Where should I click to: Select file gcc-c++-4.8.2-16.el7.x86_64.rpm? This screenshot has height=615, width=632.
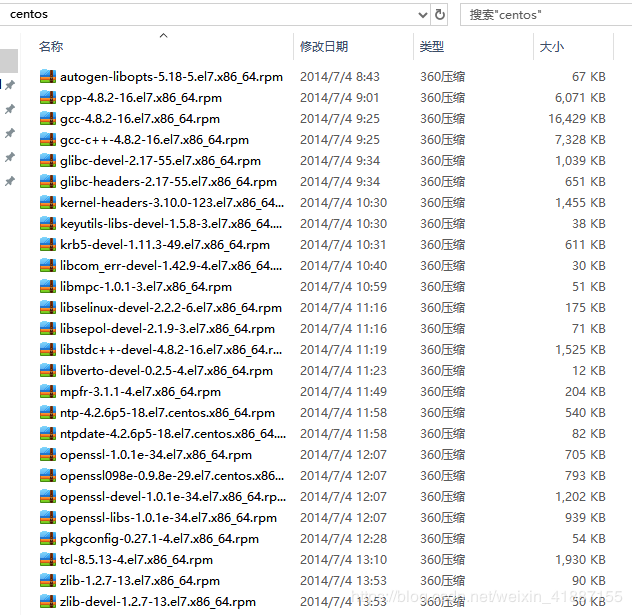(154, 139)
